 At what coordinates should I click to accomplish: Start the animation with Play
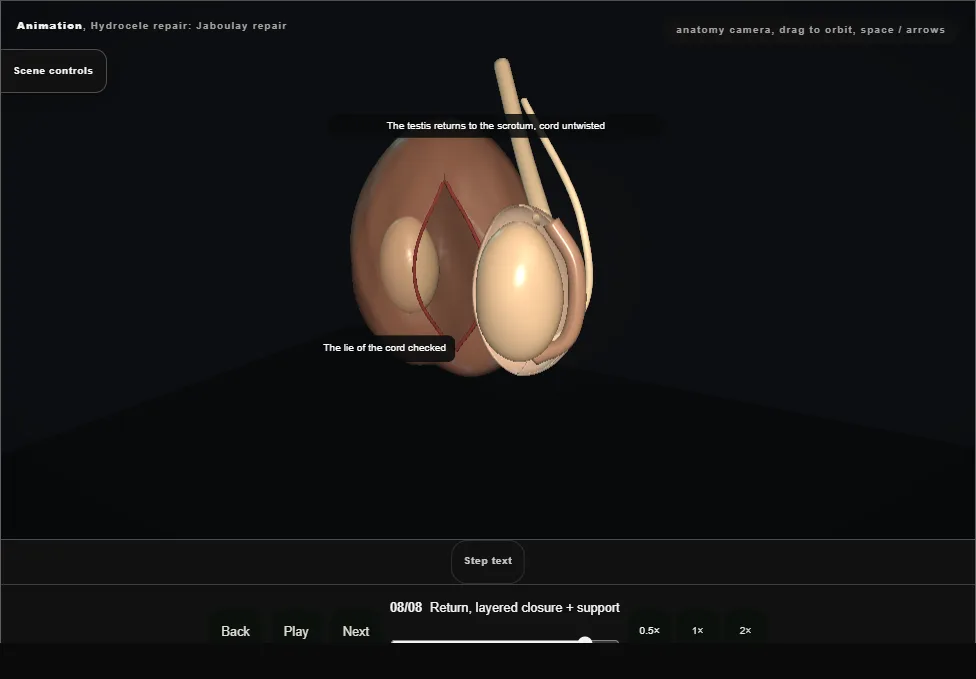pyautogui.click(x=296, y=631)
